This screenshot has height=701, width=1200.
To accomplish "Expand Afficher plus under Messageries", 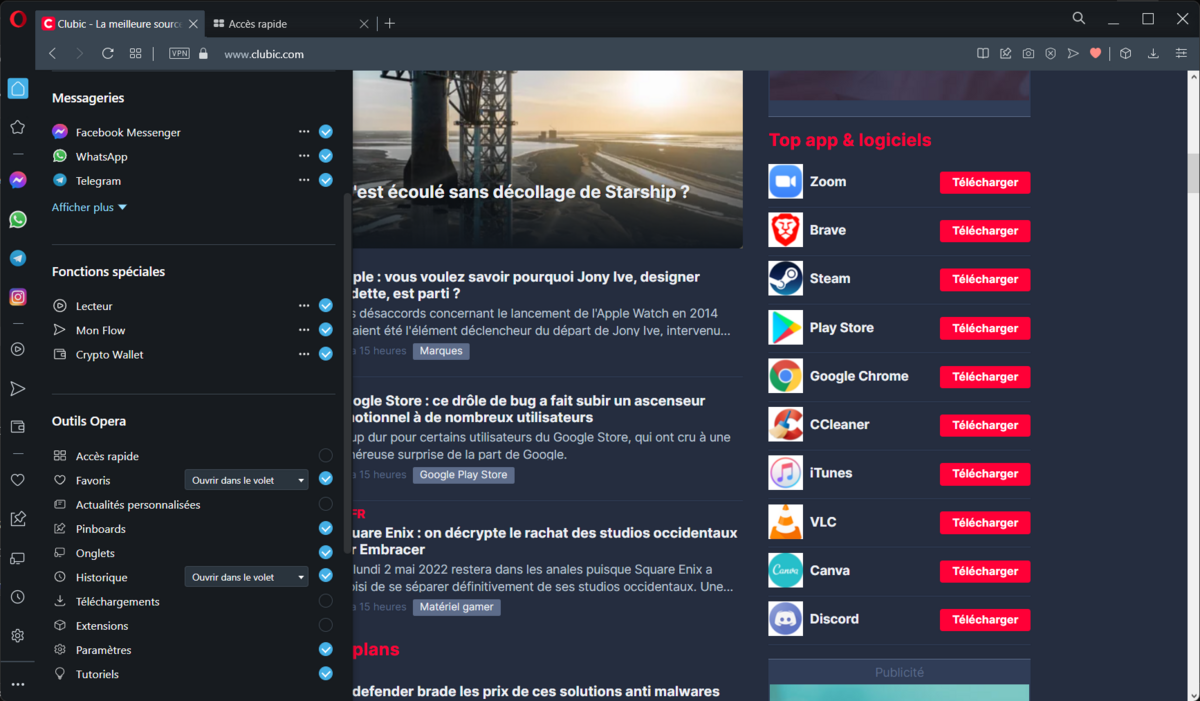I will [x=89, y=207].
